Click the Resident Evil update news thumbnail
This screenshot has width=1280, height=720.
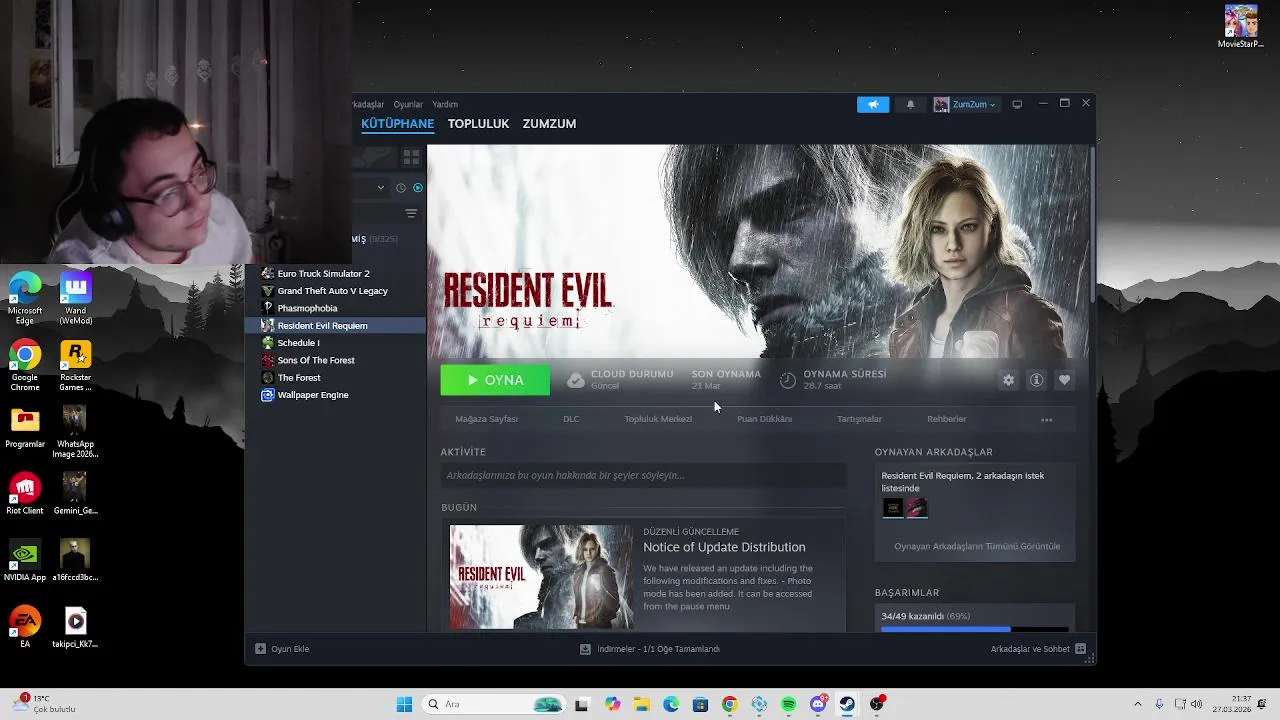(x=541, y=577)
